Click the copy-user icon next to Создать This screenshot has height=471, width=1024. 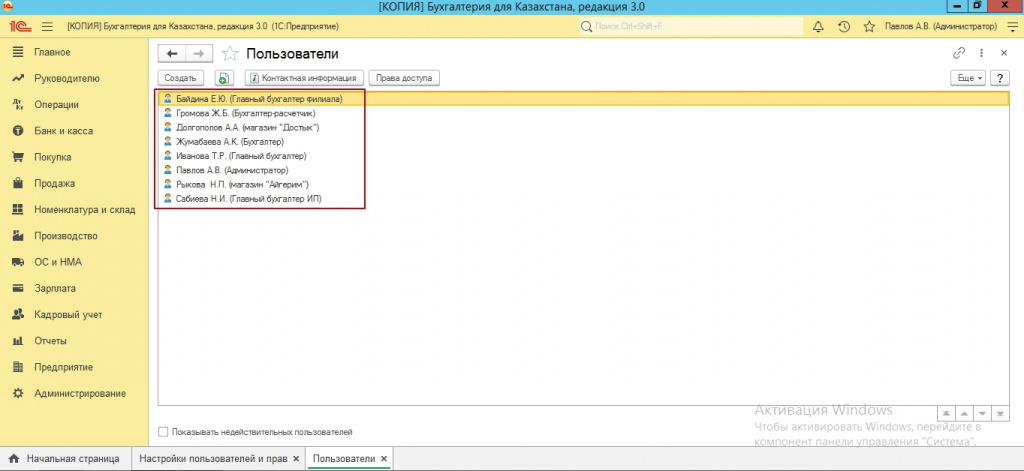click(x=223, y=78)
